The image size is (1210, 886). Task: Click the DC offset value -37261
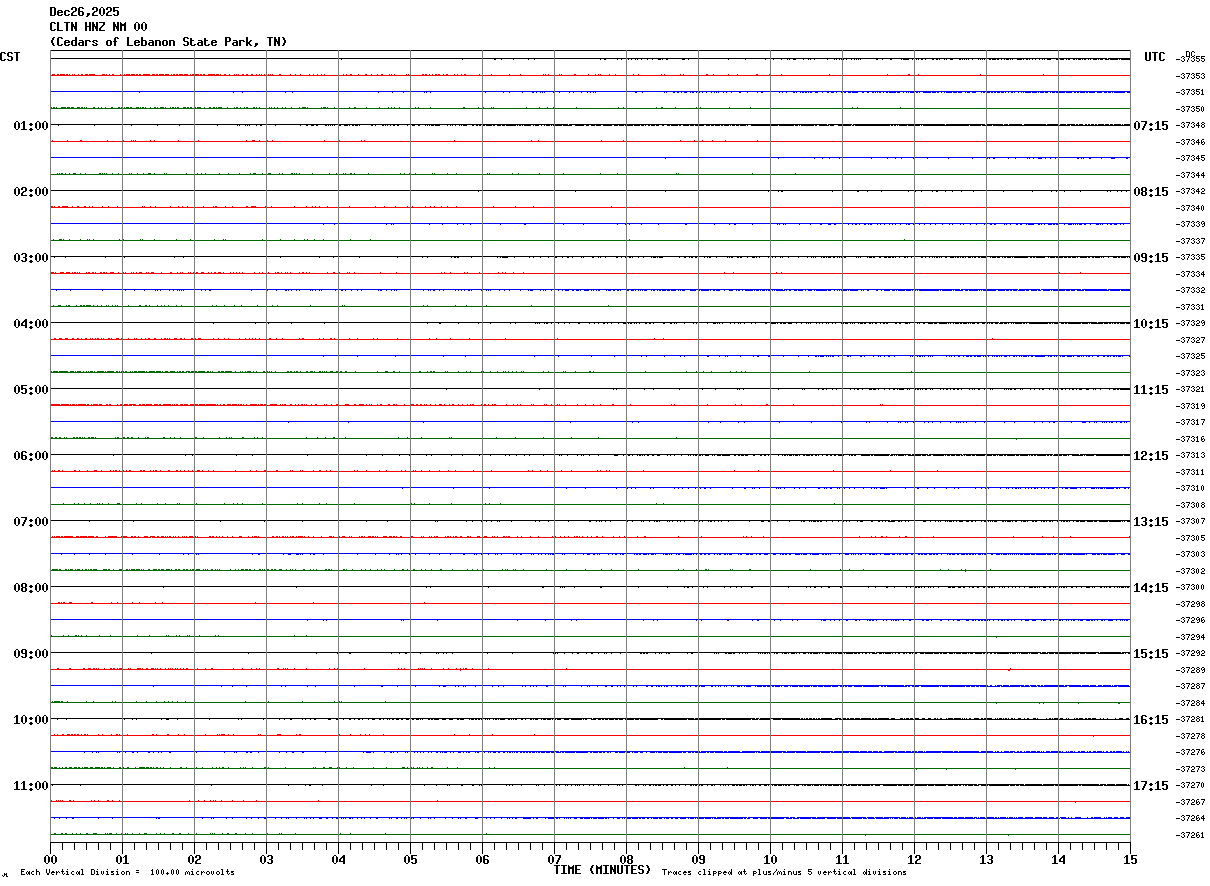pyautogui.click(x=1190, y=835)
